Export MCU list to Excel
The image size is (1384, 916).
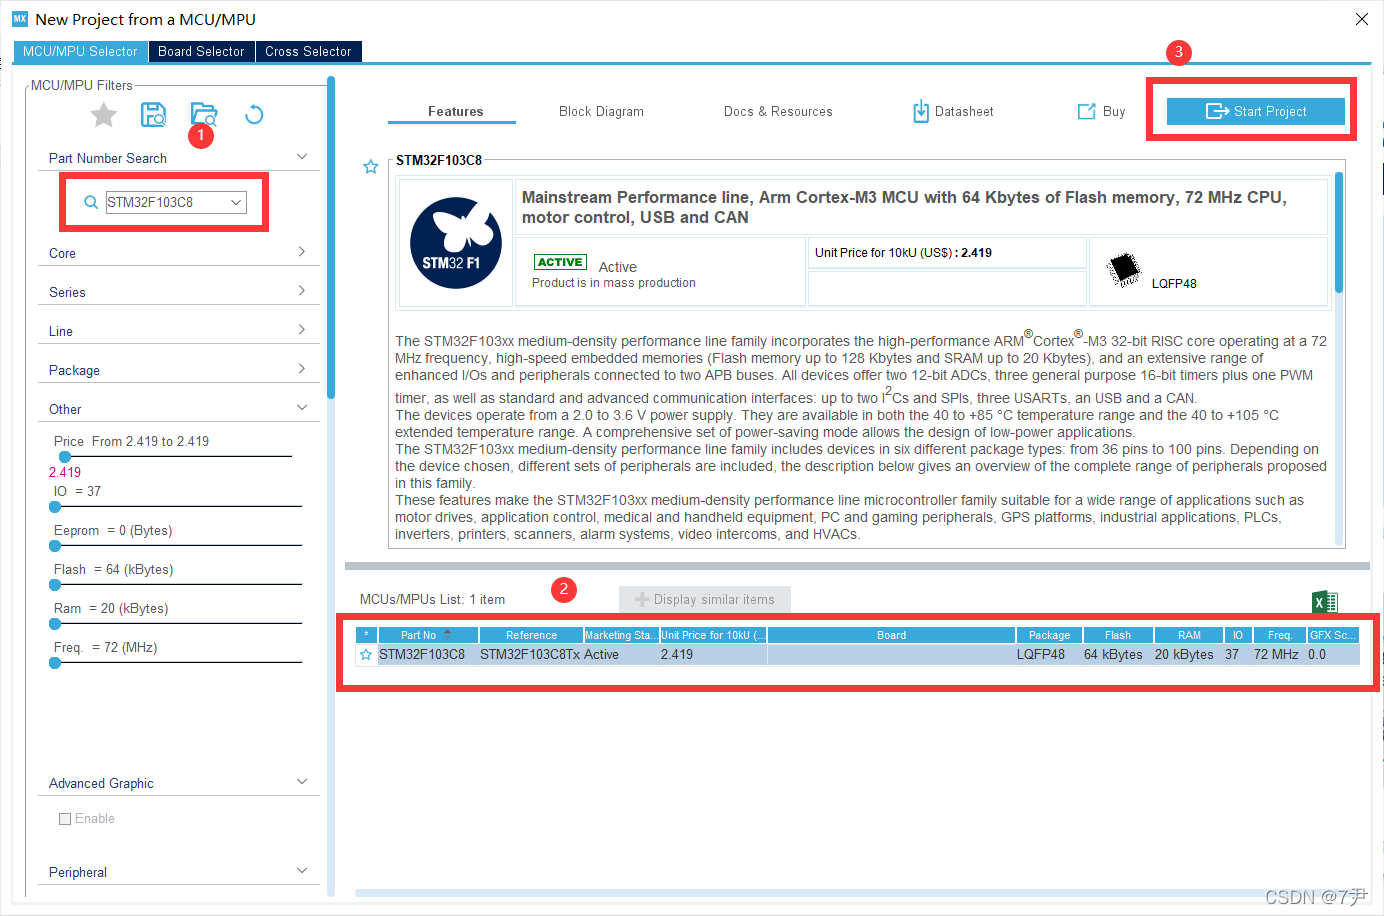[x=1325, y=601]
